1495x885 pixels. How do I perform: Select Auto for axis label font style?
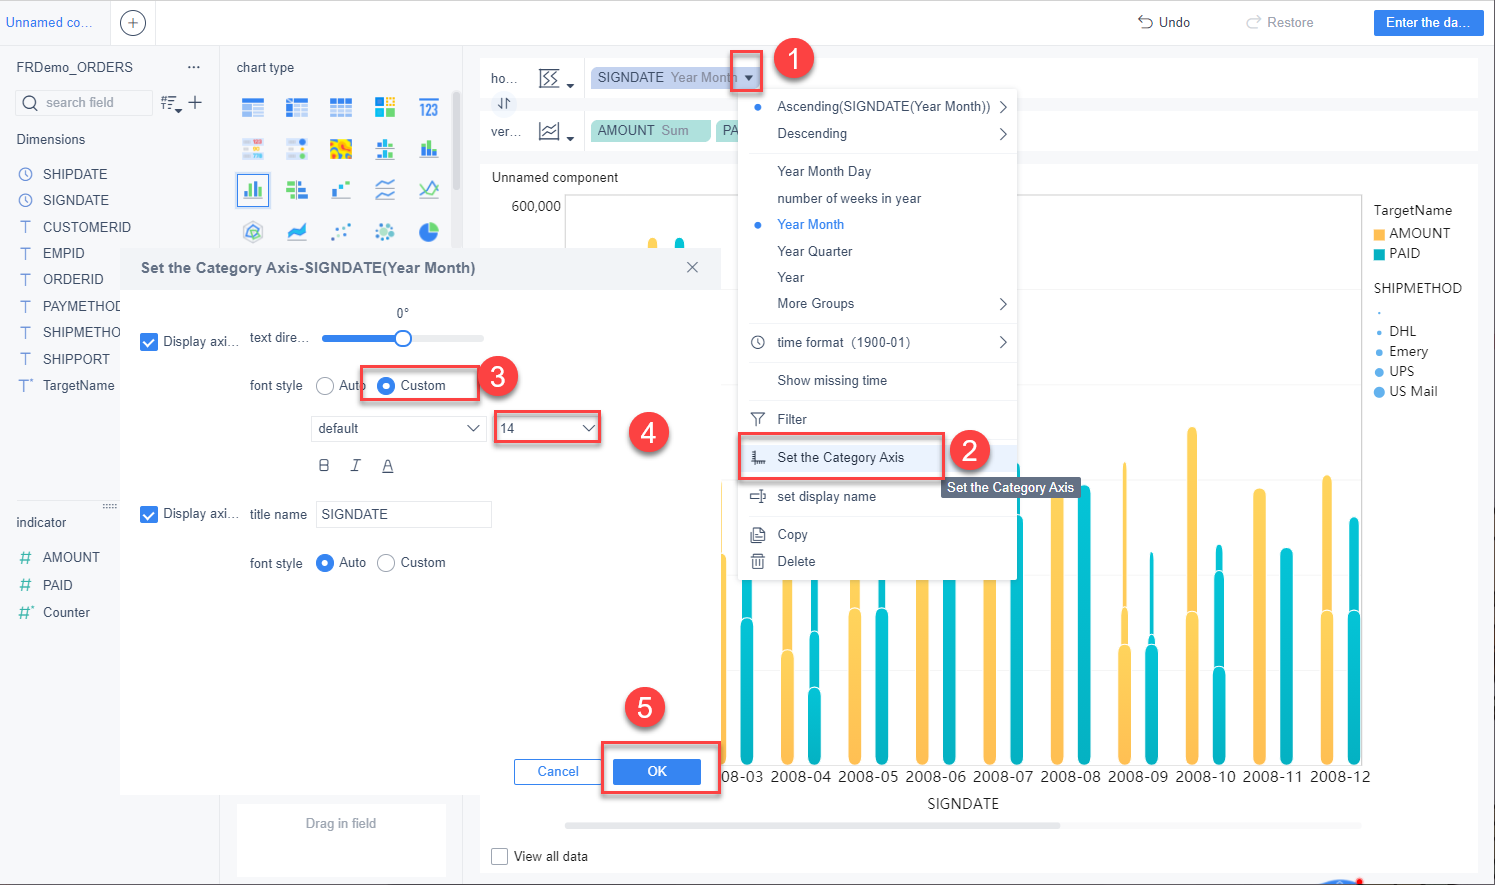[325, 385]
